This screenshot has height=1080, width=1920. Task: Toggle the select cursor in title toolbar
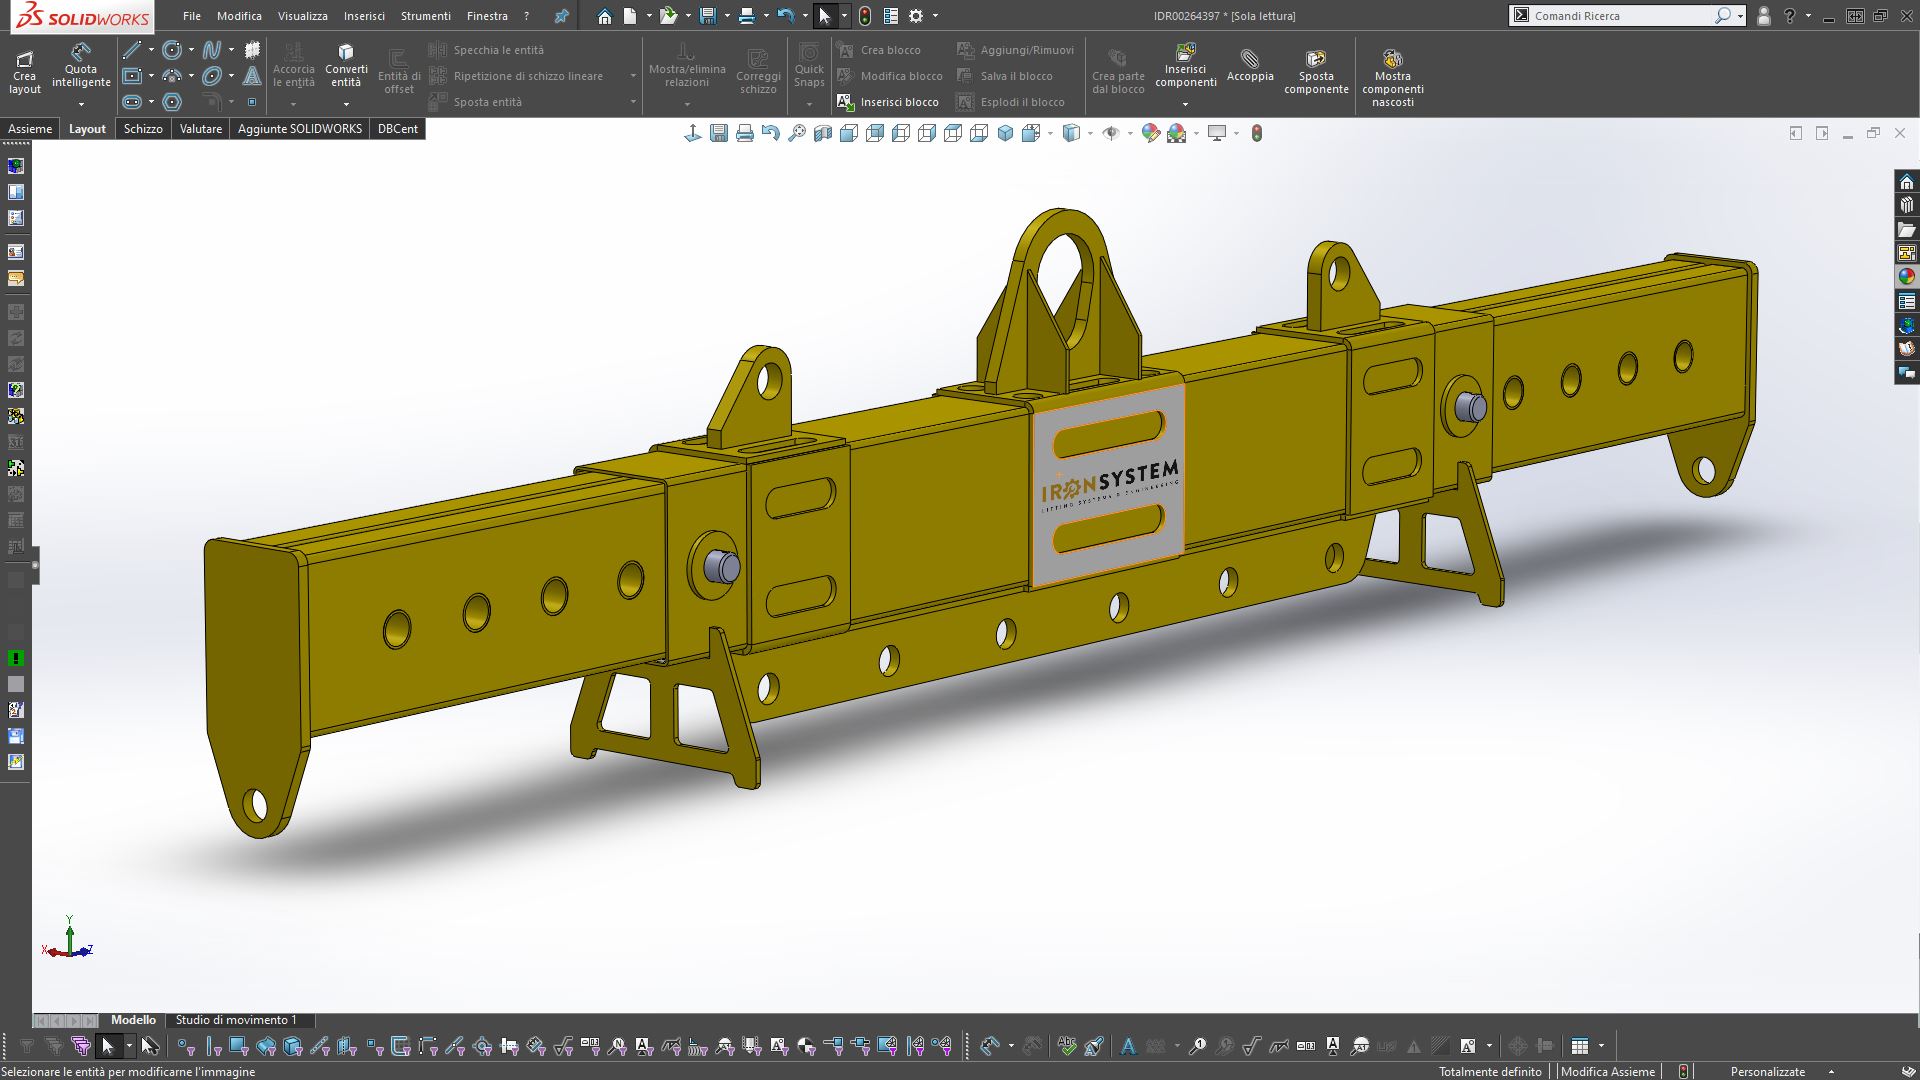point(824,16)
